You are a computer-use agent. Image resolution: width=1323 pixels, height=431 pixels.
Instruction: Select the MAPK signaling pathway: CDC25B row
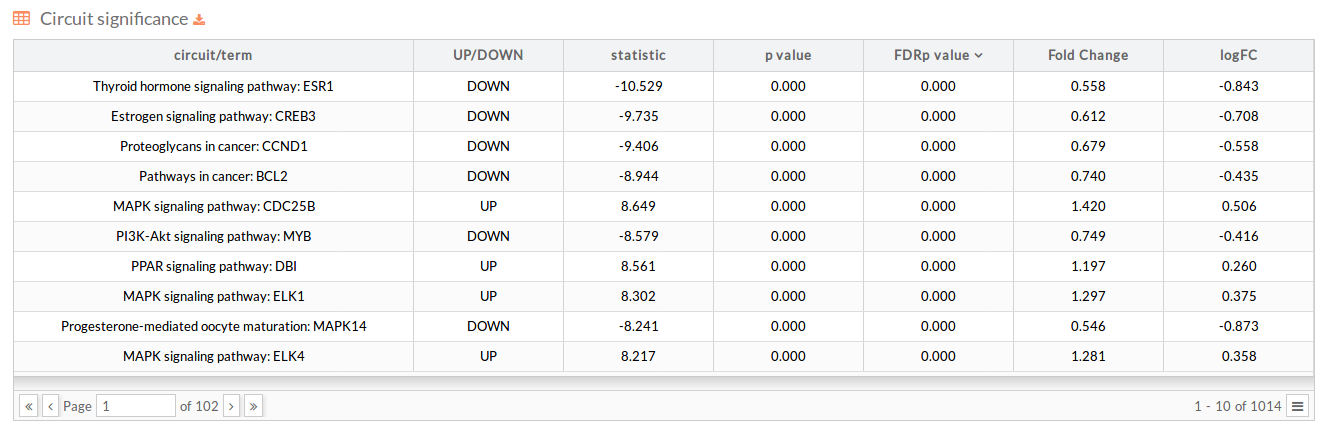pos(663,207)
